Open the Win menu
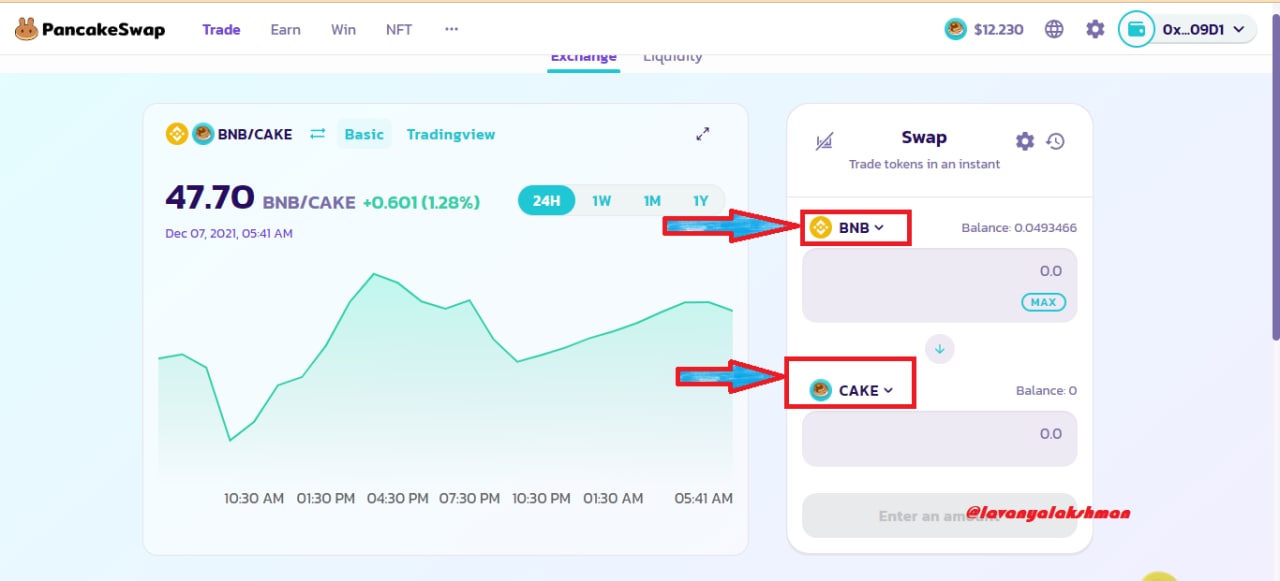Image resolution: width=1280 pixels, height=581 pixels. pyautogui.click(x=343, y=30)
